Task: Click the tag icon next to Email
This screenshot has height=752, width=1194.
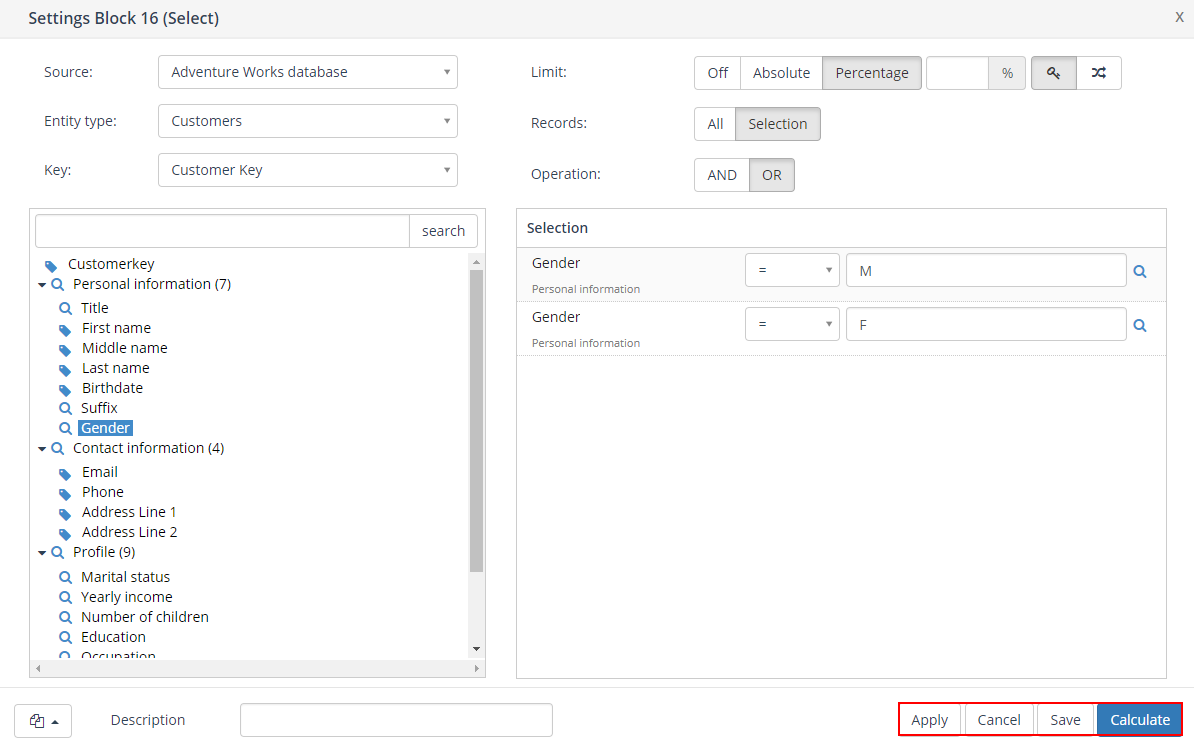Action: [x=65, y=473]
